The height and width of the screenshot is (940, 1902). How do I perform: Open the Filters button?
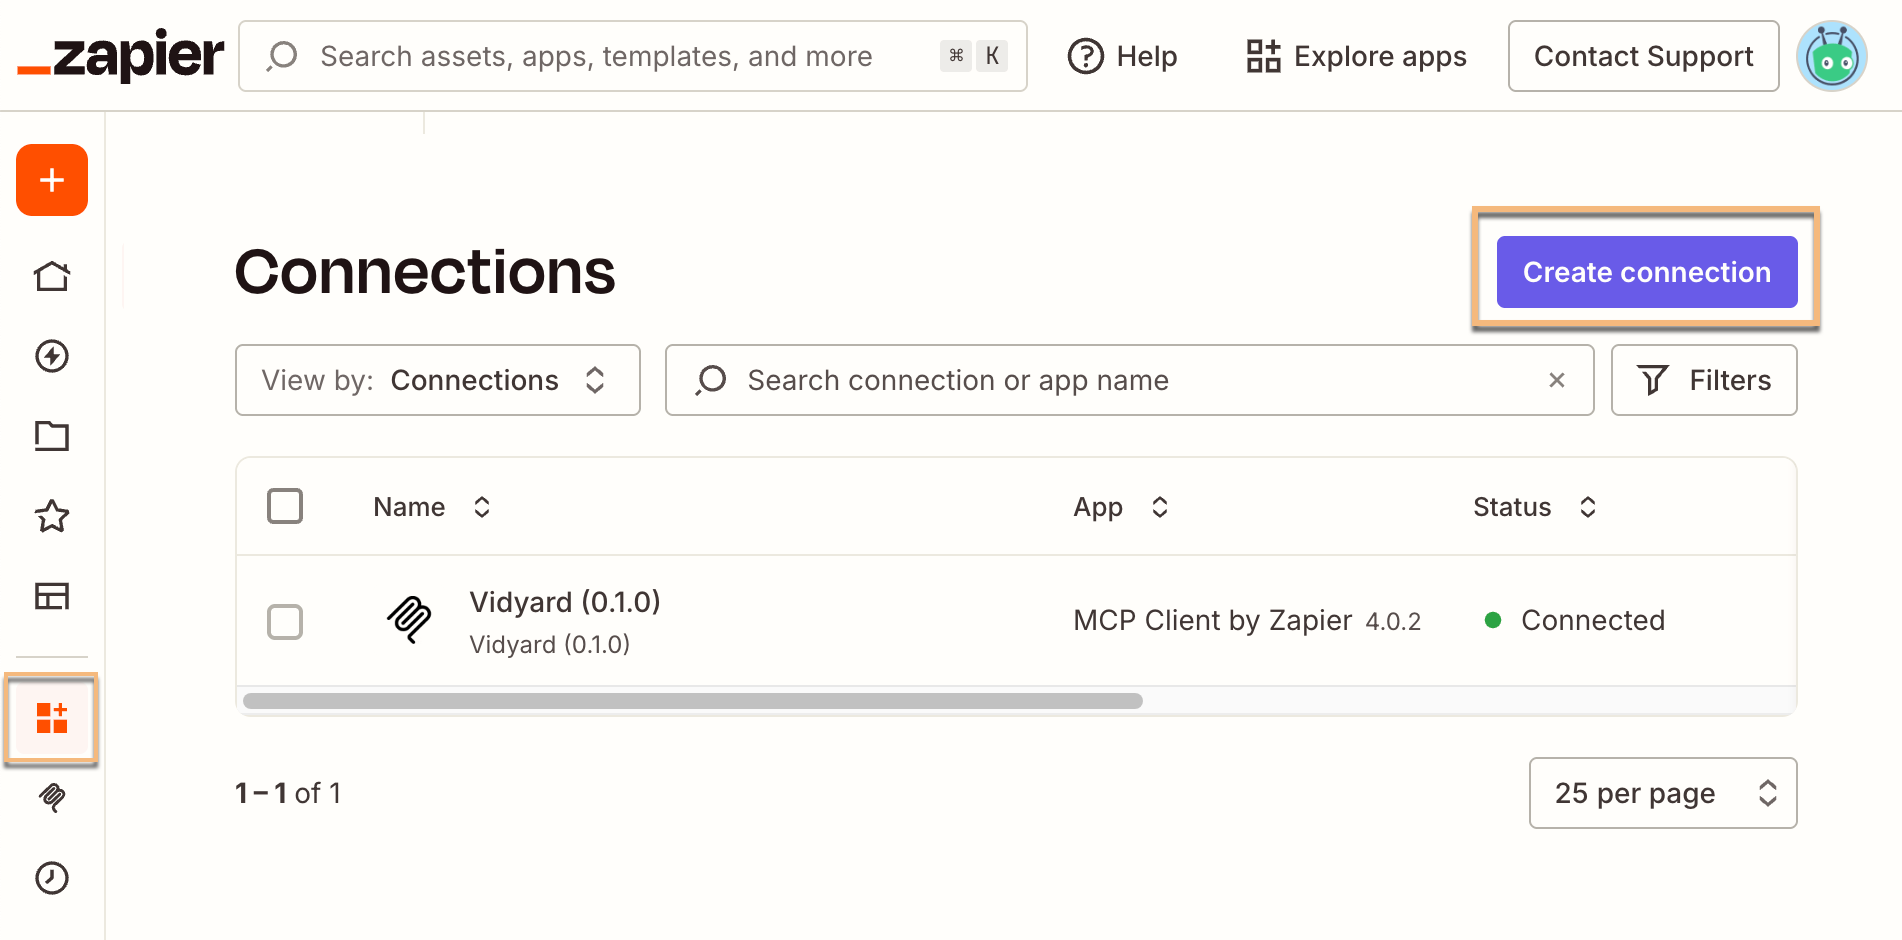pyautogui.click(x=1704, y=380)
